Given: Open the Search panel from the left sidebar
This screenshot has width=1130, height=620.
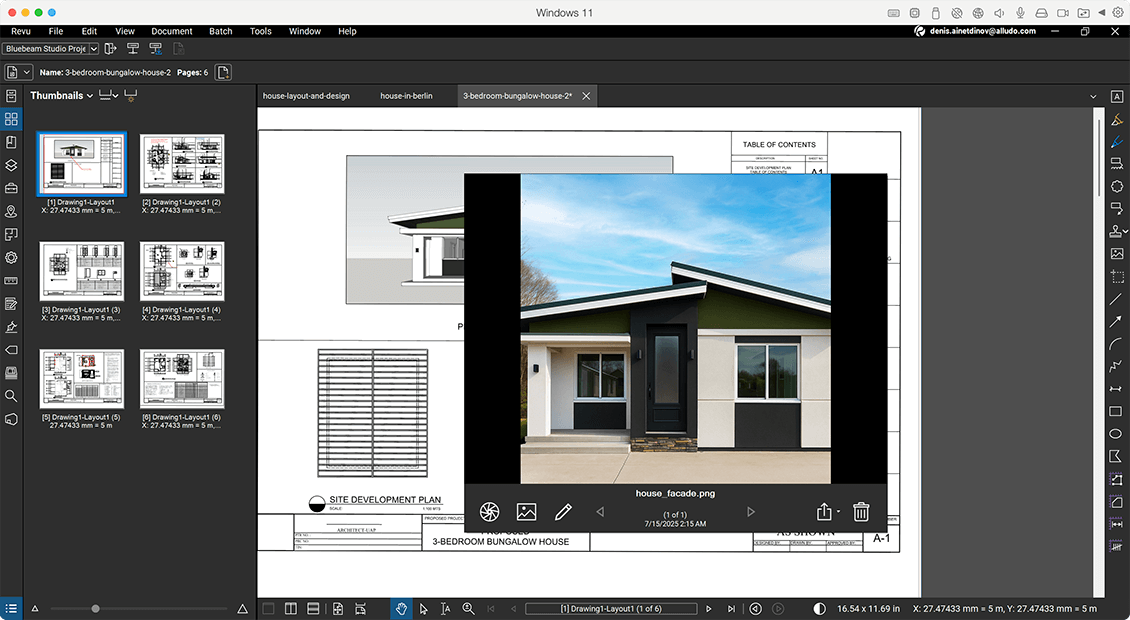Looking at the screenshot, I should click(x=11, y=397).
